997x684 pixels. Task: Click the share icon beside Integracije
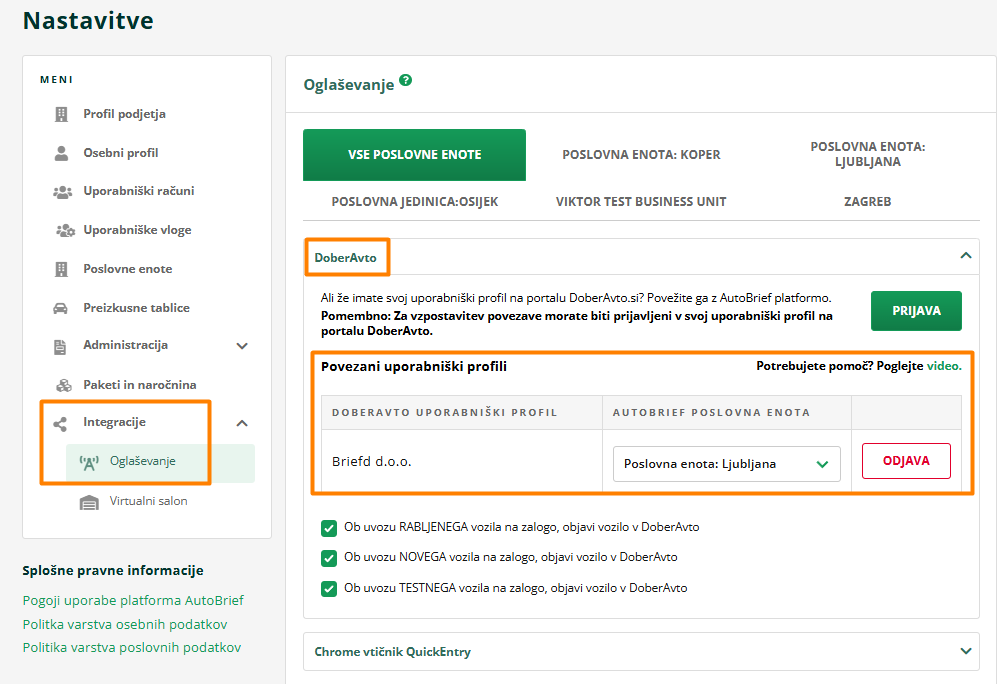click(x=60, y=424)
